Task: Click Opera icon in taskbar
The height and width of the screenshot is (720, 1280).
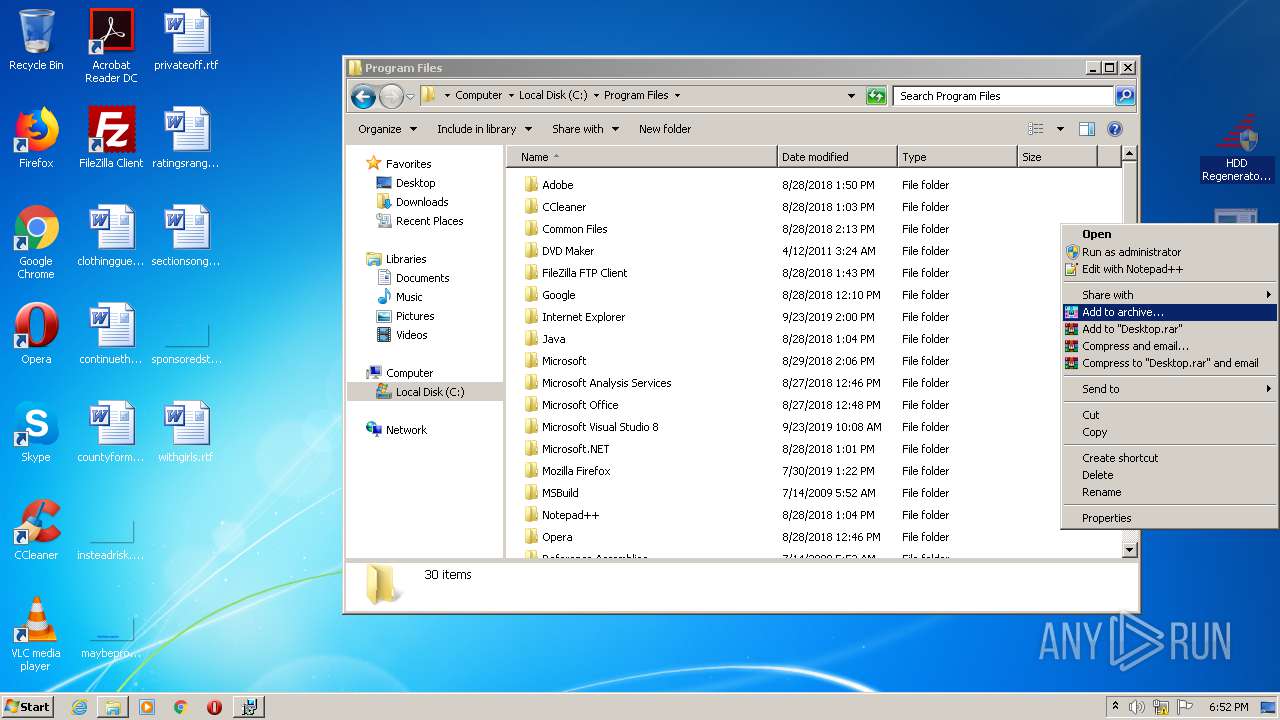Action: 214,707
